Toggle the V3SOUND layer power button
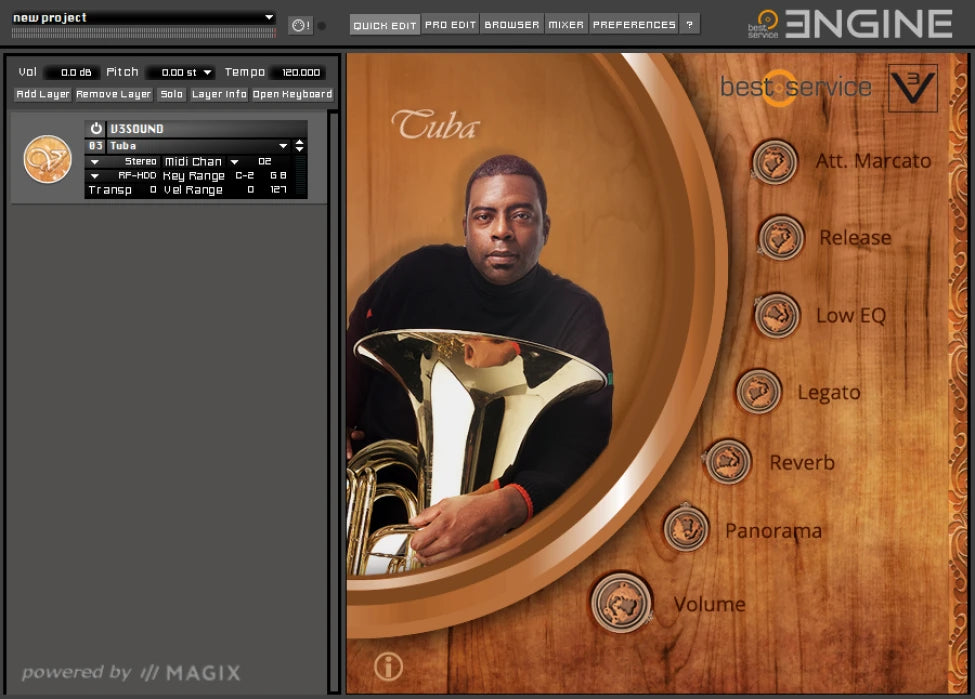The height and width of the screenshot is (699, 975). 96,129
